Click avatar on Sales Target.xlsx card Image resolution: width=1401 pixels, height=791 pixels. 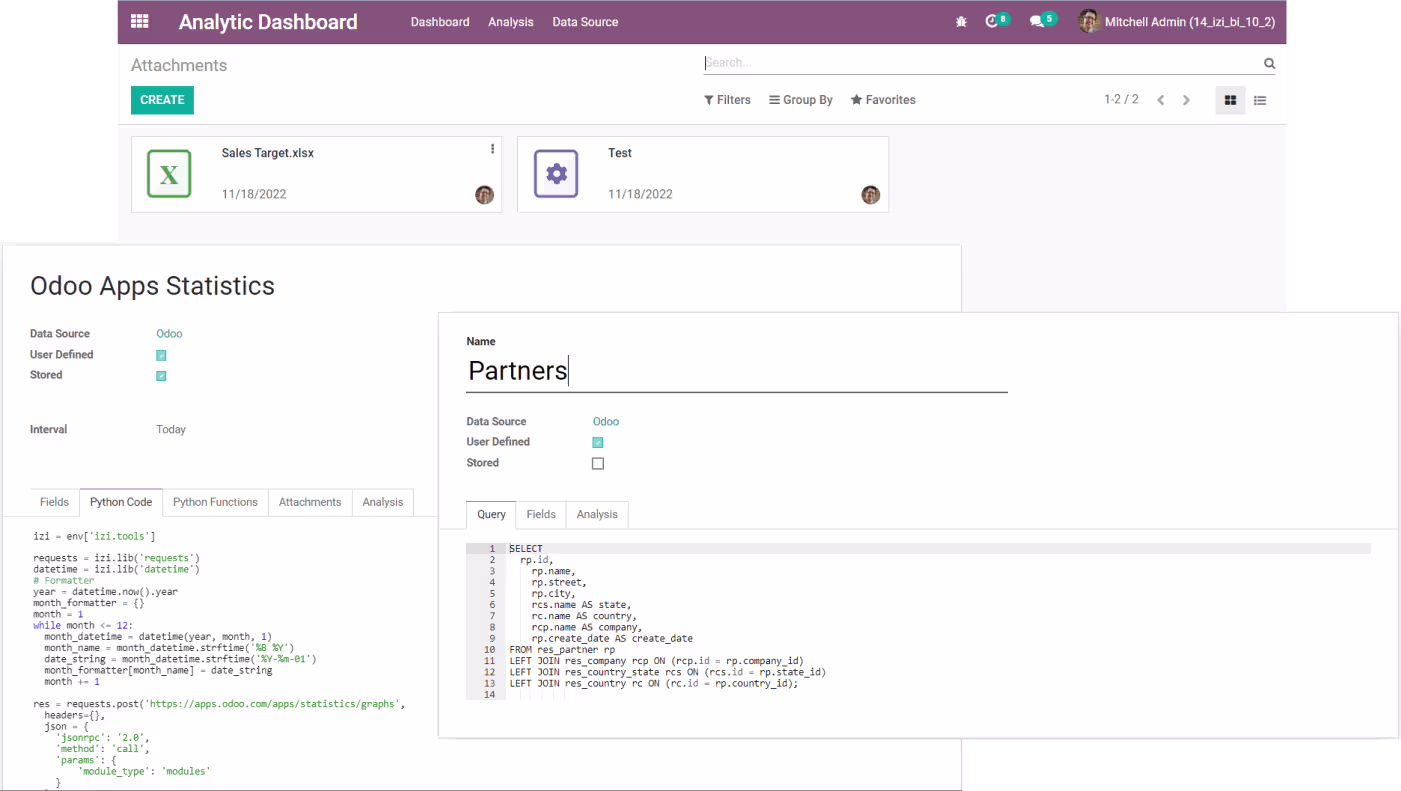485,195
